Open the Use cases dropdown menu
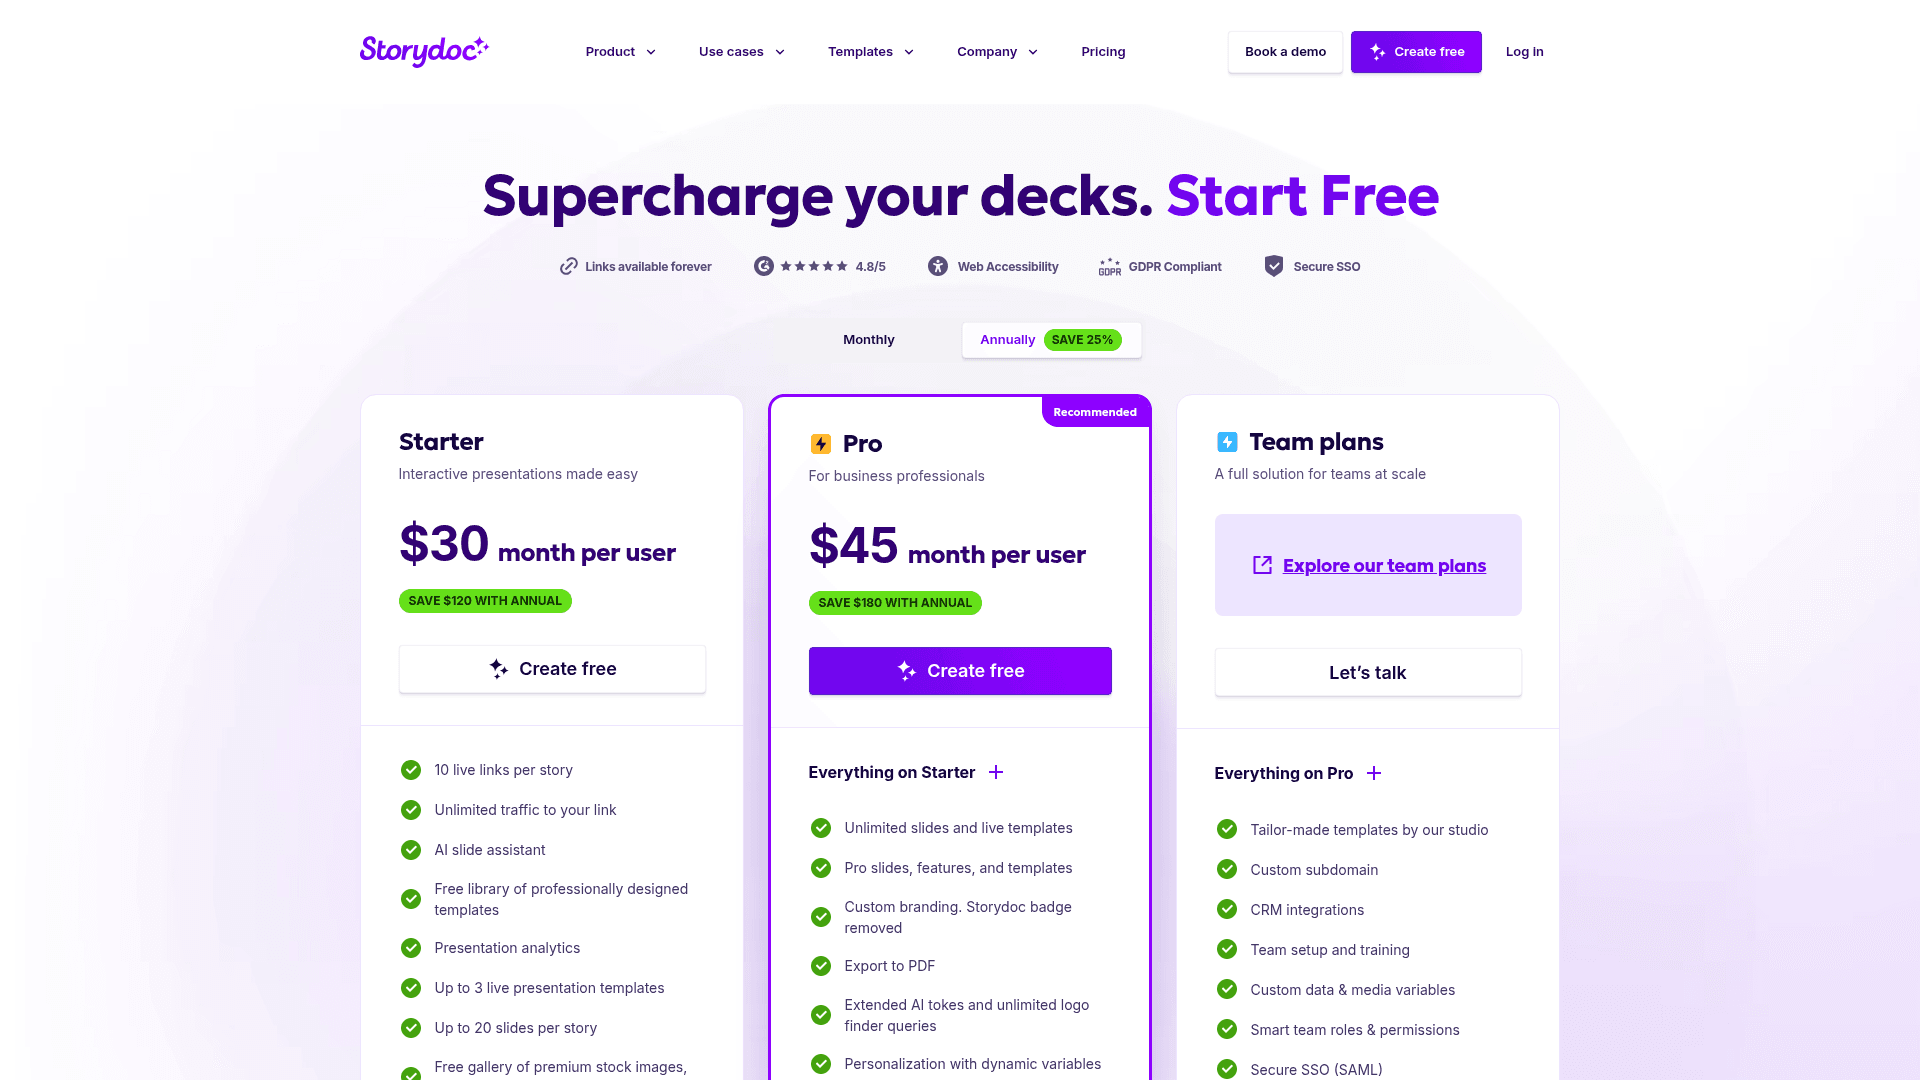The height and width of the screenshot is (1080, 1920). pos(741,51)
